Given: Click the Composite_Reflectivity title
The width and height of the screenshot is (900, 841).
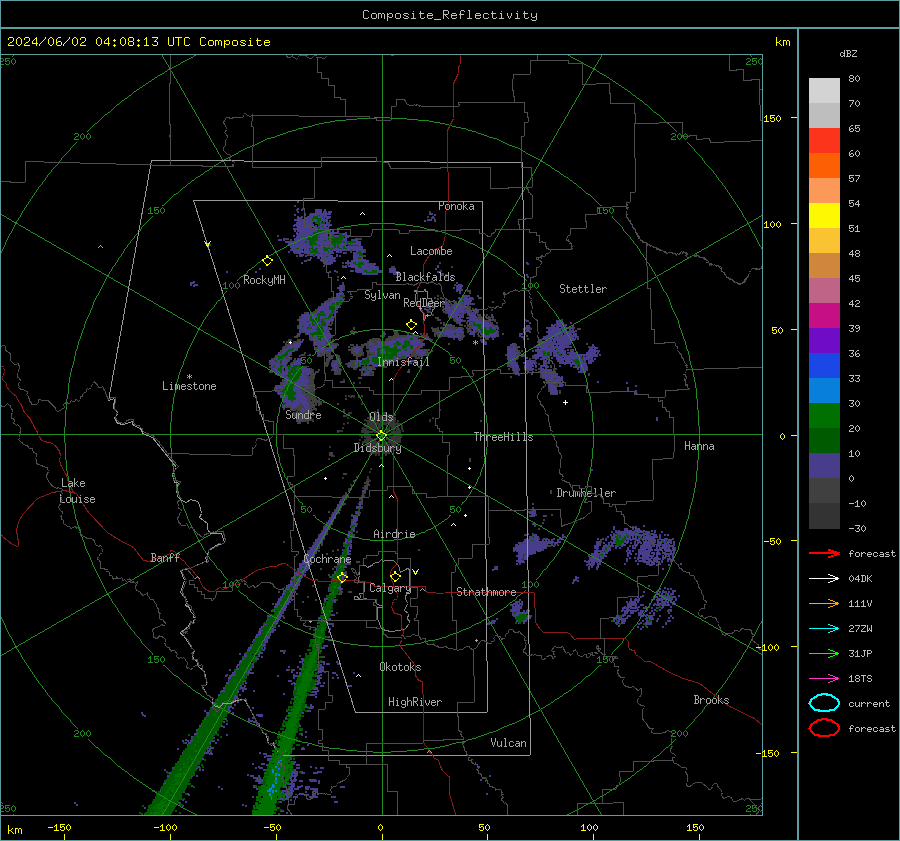Looking at the screenshot, I should (x=450, y=15).
